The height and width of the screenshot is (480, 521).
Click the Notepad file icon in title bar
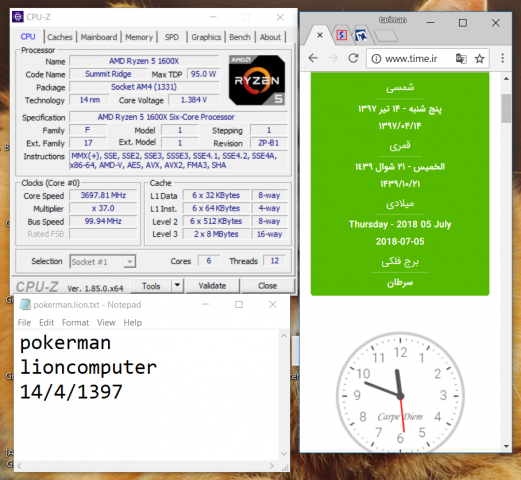[x=25, y=305]
